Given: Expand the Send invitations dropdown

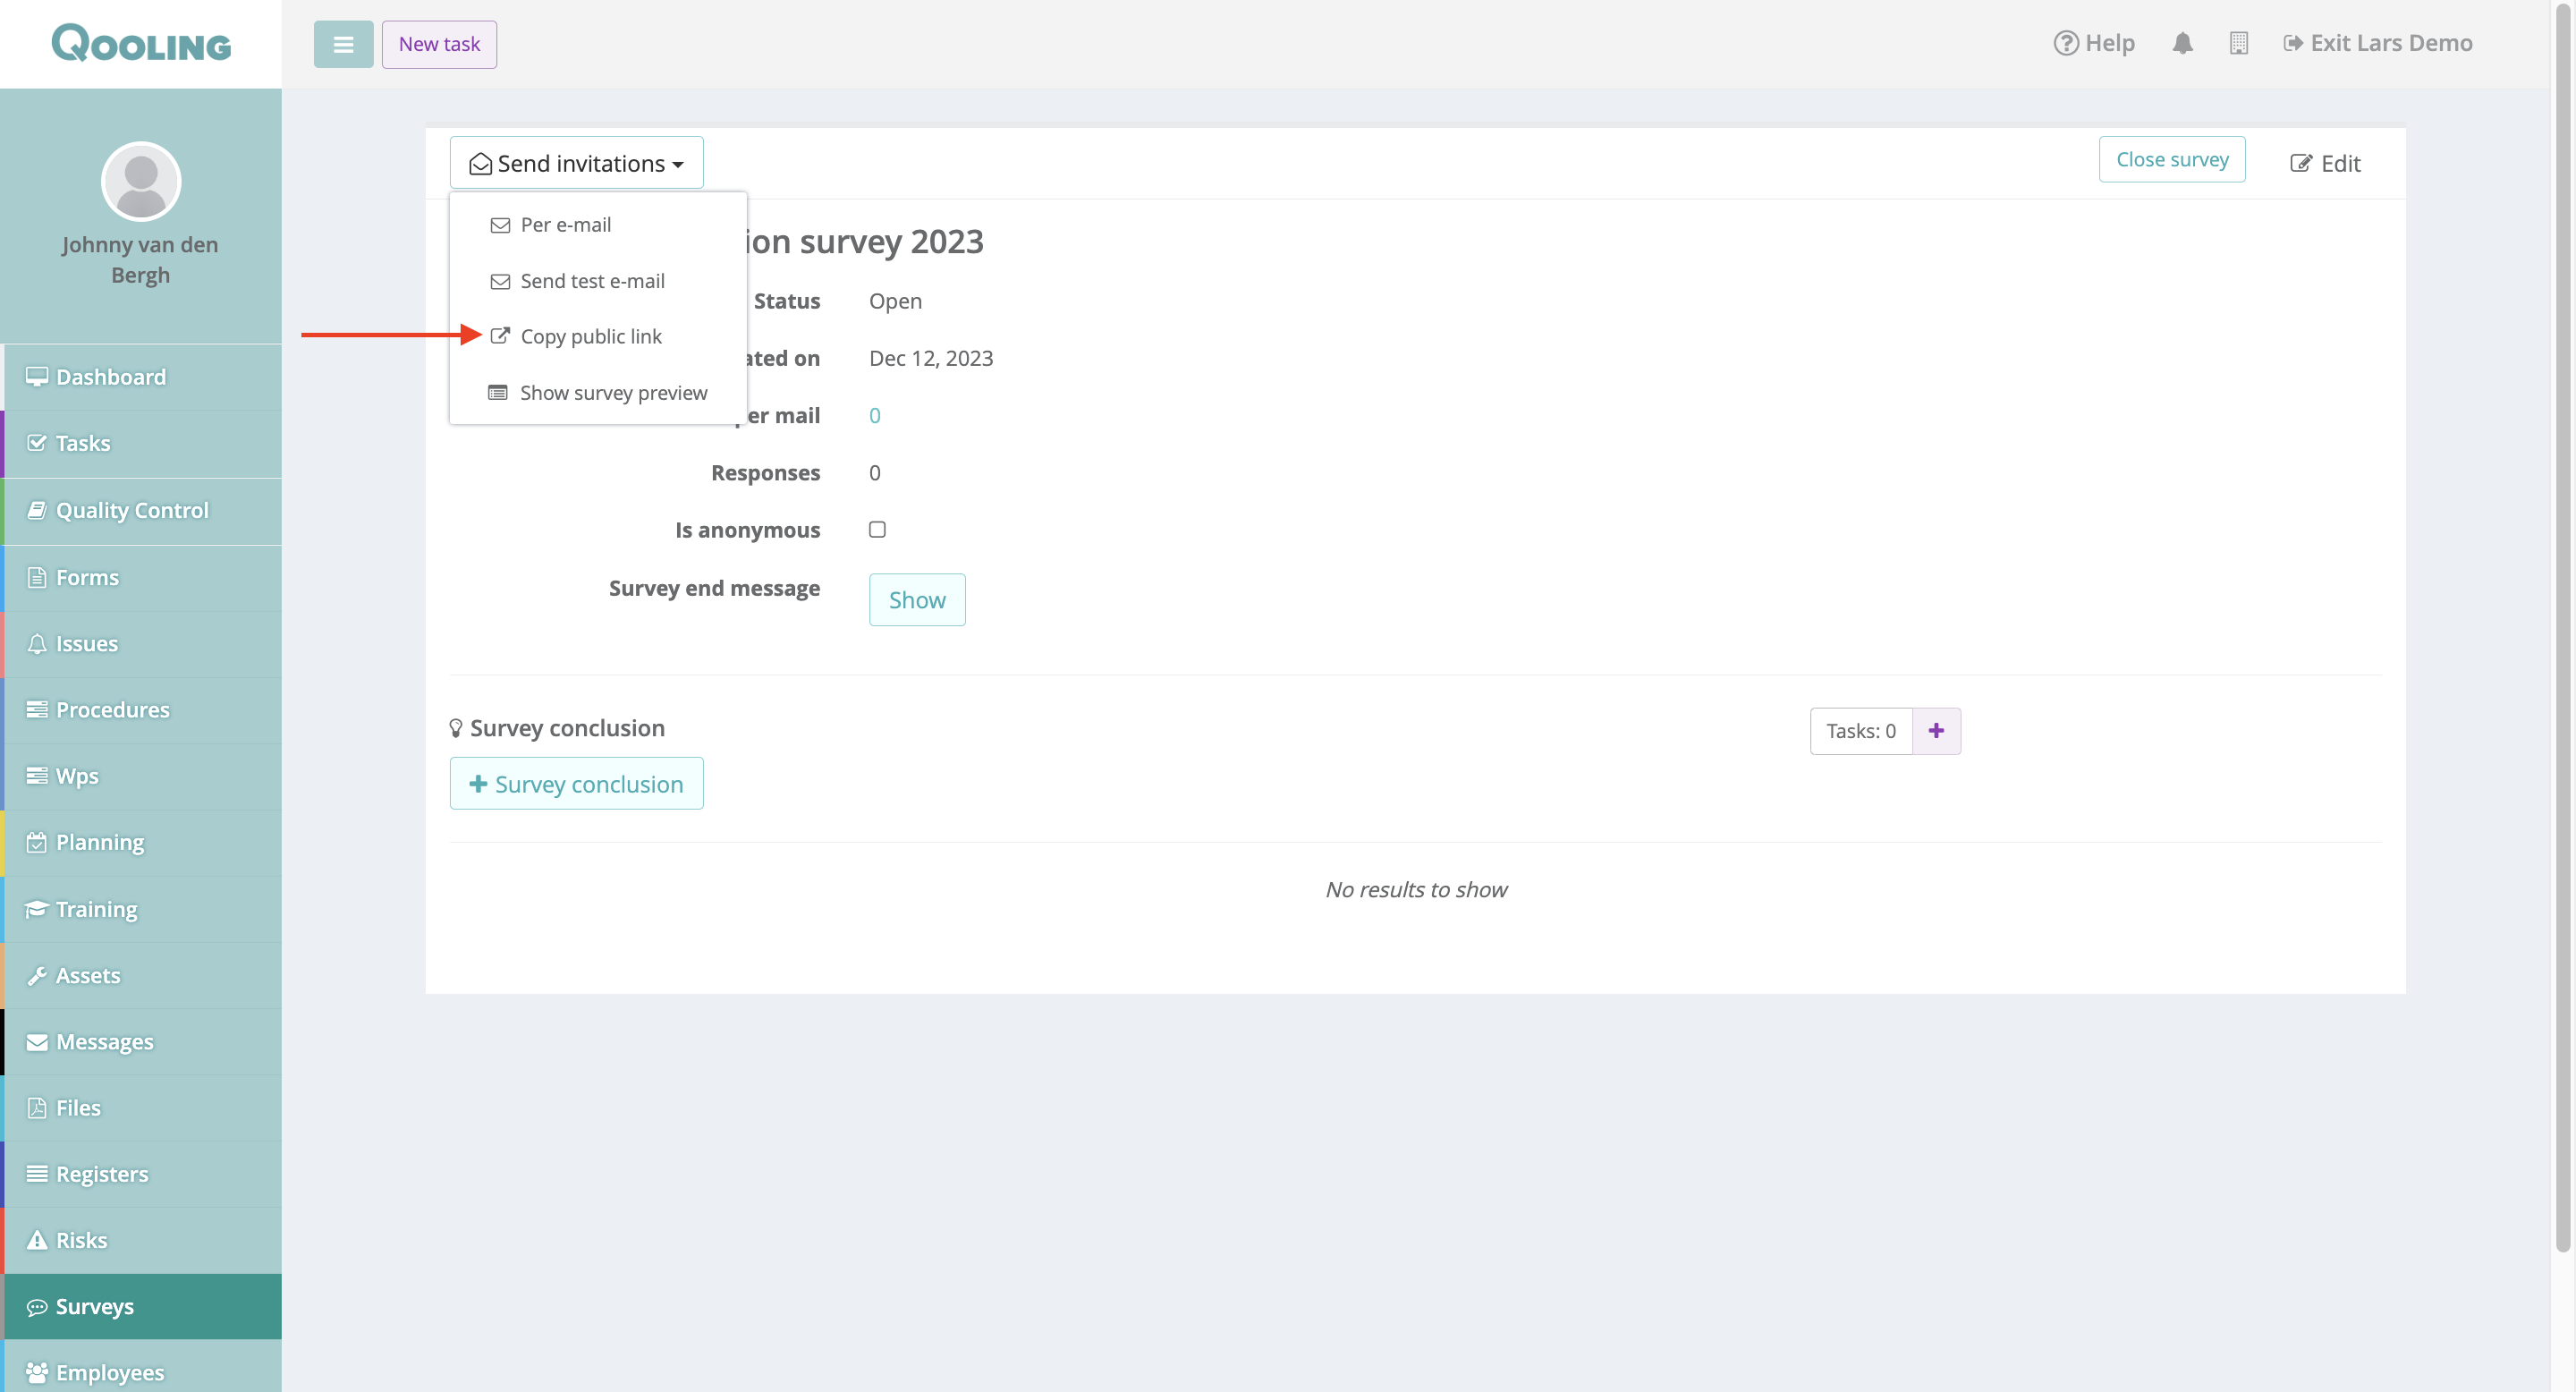Looking at the screenshot, I should click(x=576, y=163).
